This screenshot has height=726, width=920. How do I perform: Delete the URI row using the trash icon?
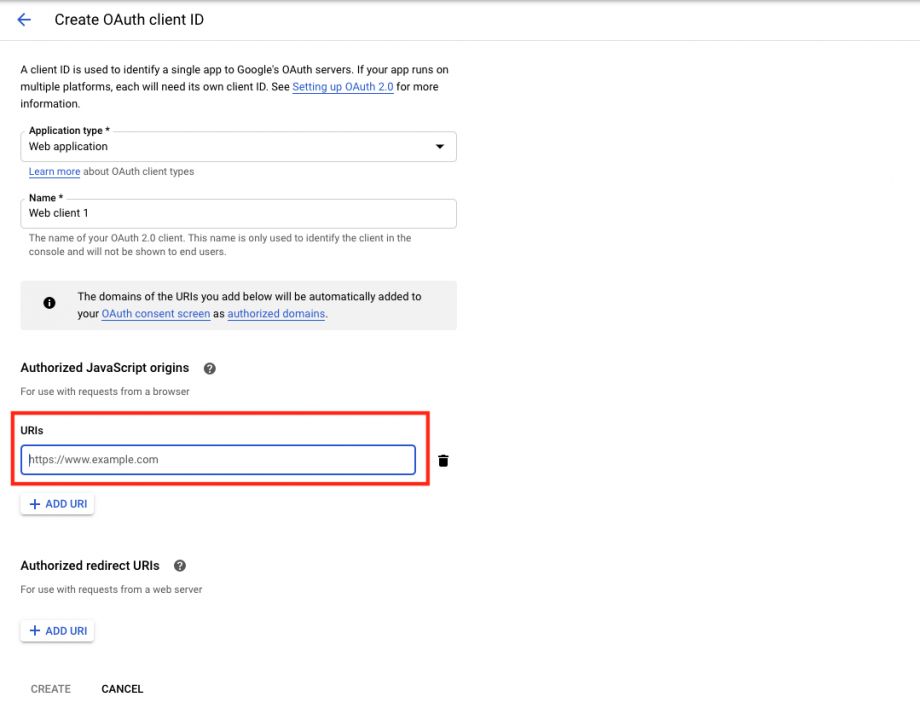(x=443, y=460)
